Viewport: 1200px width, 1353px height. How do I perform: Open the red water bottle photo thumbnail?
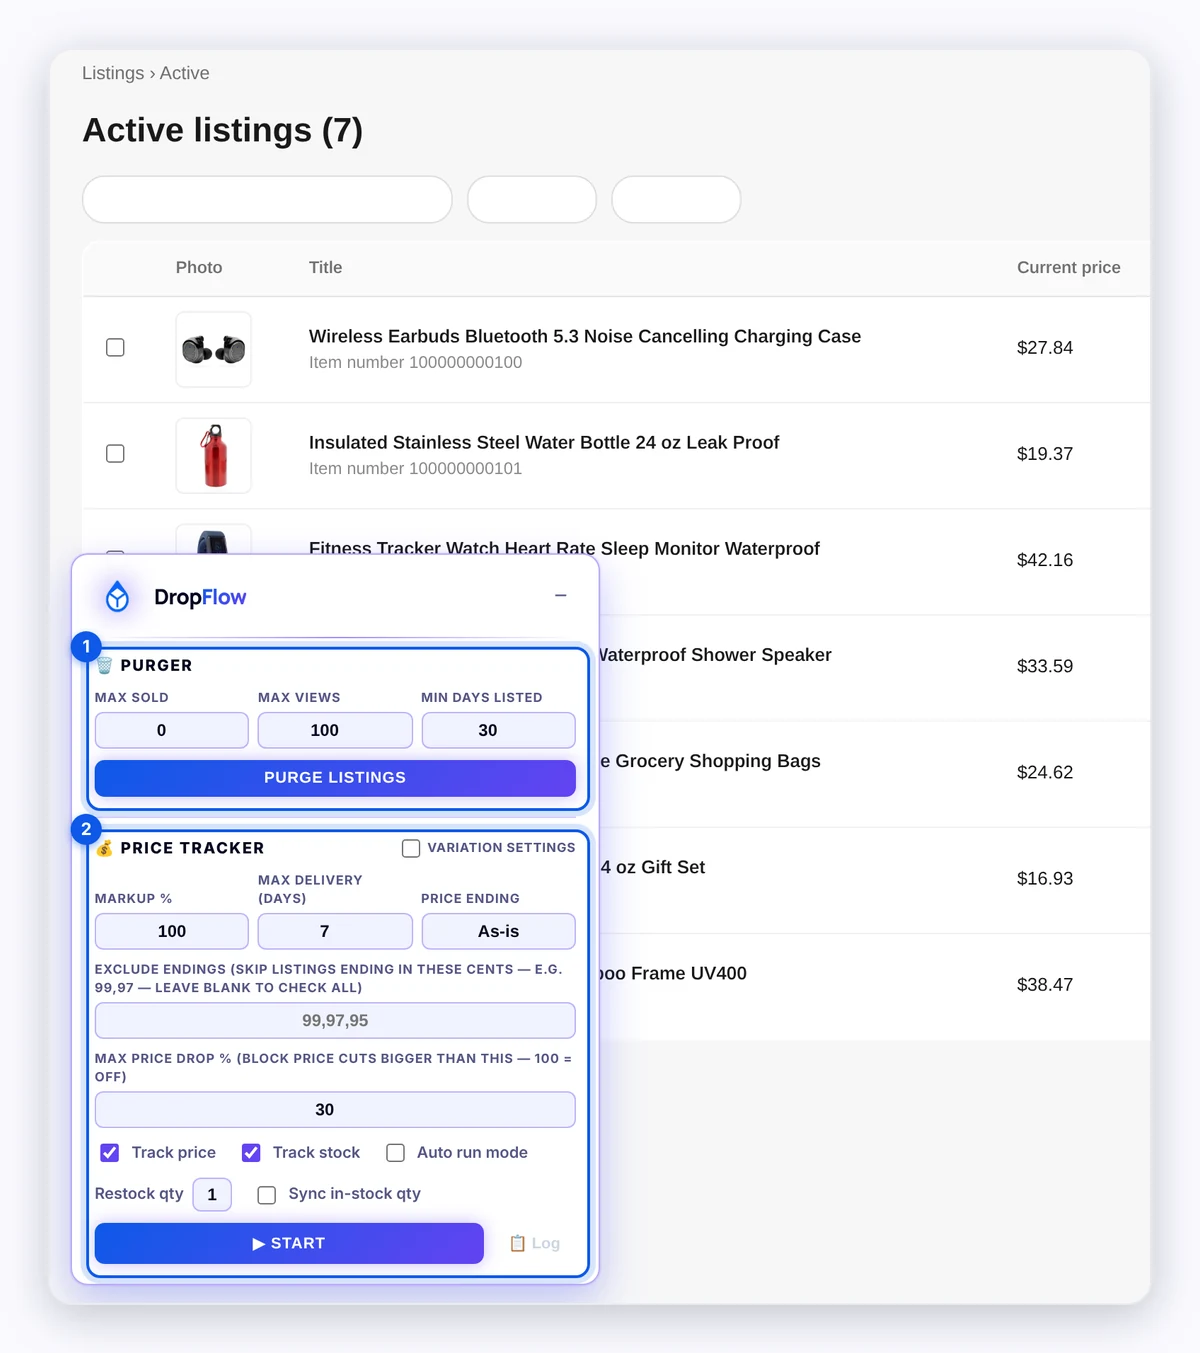213,455
